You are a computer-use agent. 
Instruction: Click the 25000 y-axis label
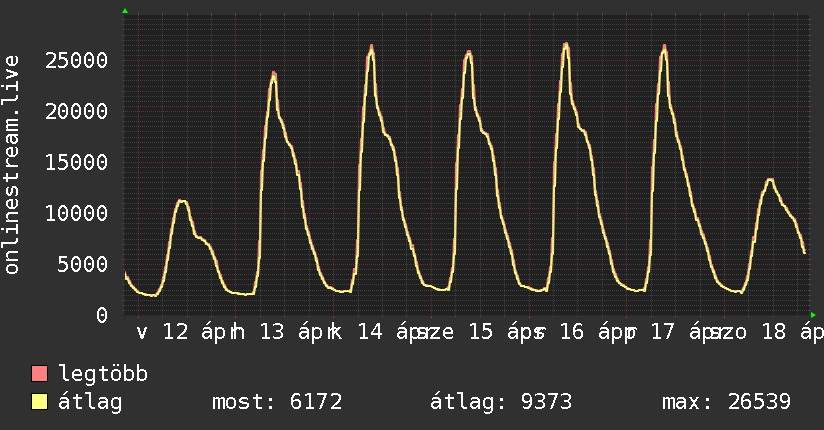point(77,60)
